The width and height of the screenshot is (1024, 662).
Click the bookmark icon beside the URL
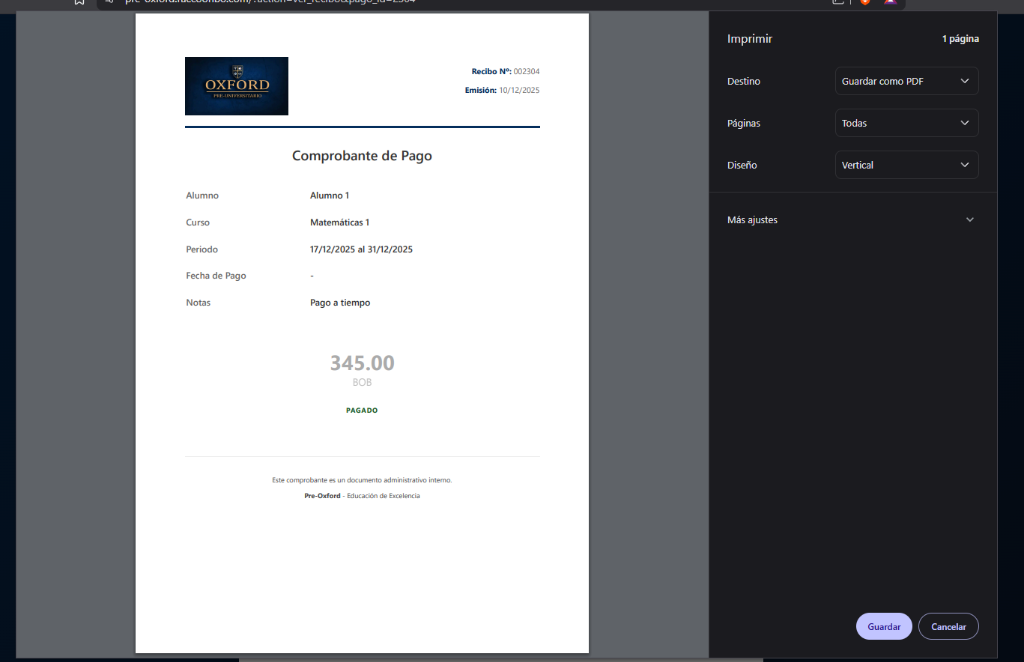[x=79, y=2]
